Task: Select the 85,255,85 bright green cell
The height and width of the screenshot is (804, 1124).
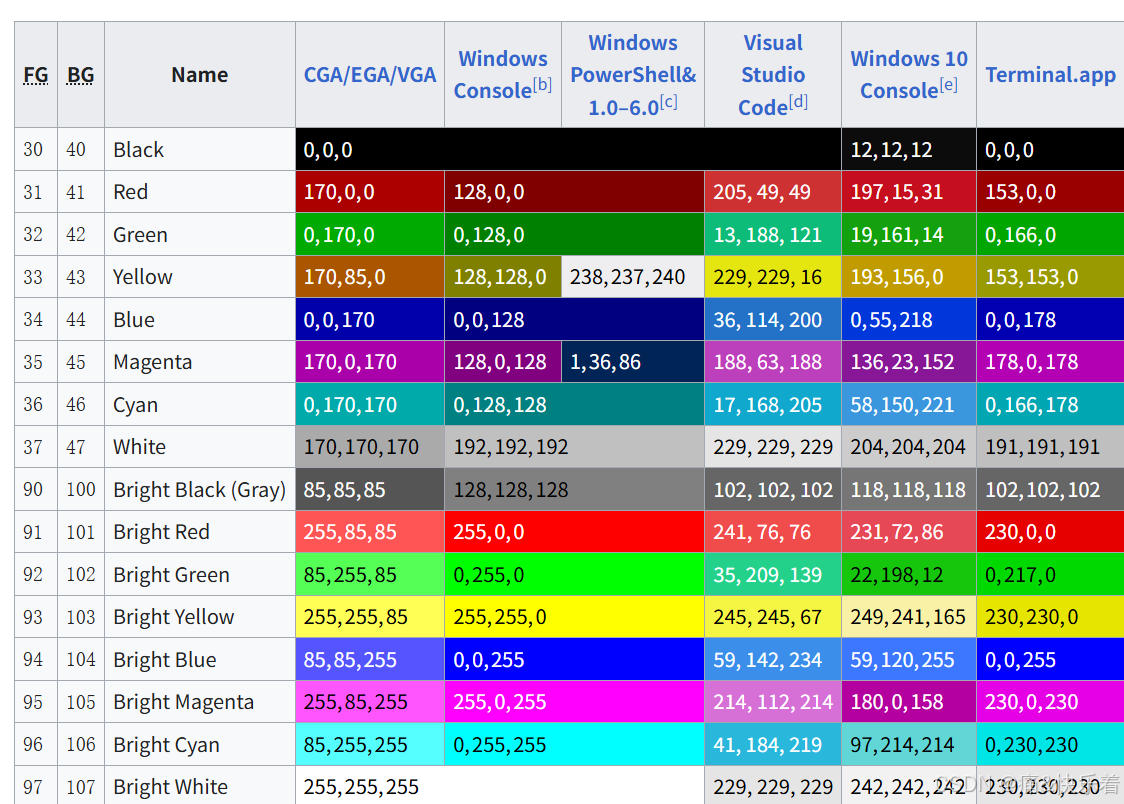Action: [370, 574]
